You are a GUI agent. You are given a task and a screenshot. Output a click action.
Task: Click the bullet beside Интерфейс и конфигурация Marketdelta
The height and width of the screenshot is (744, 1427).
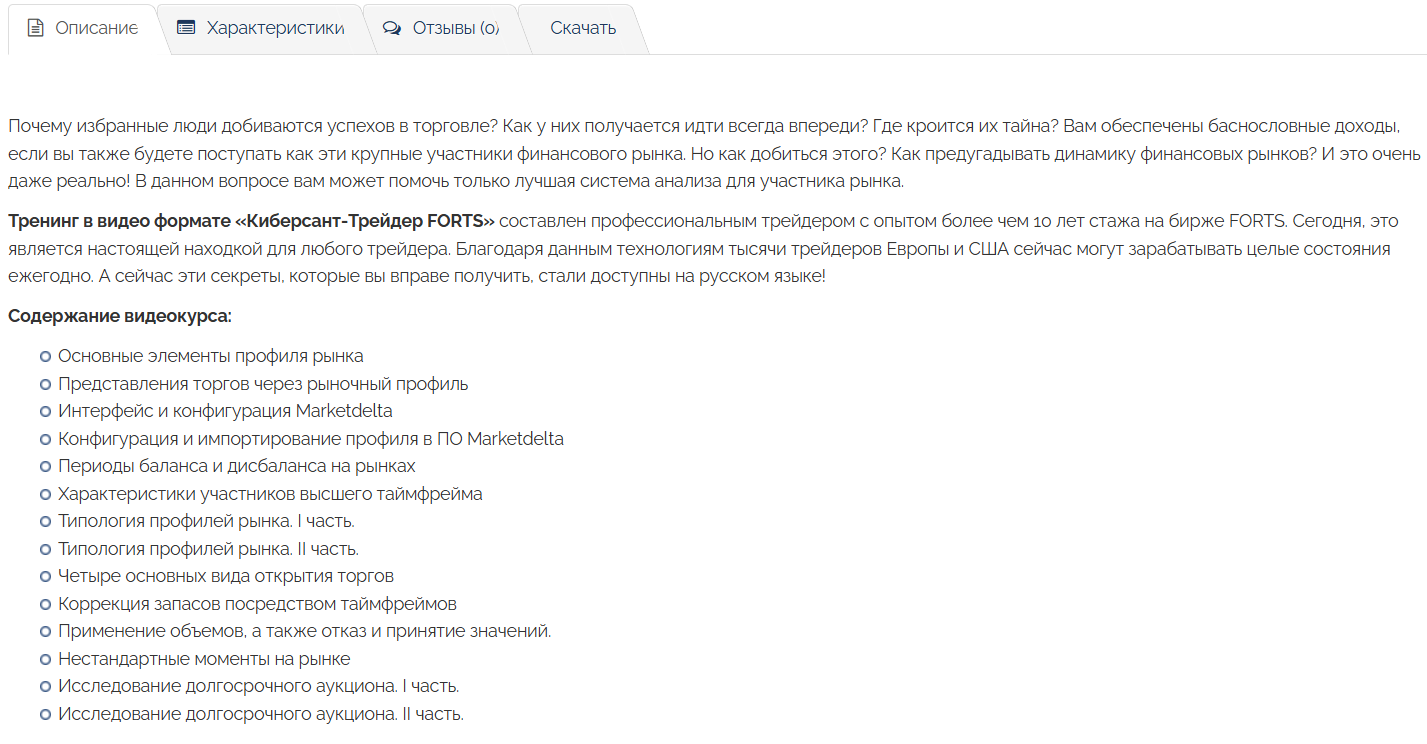point(45,411)
